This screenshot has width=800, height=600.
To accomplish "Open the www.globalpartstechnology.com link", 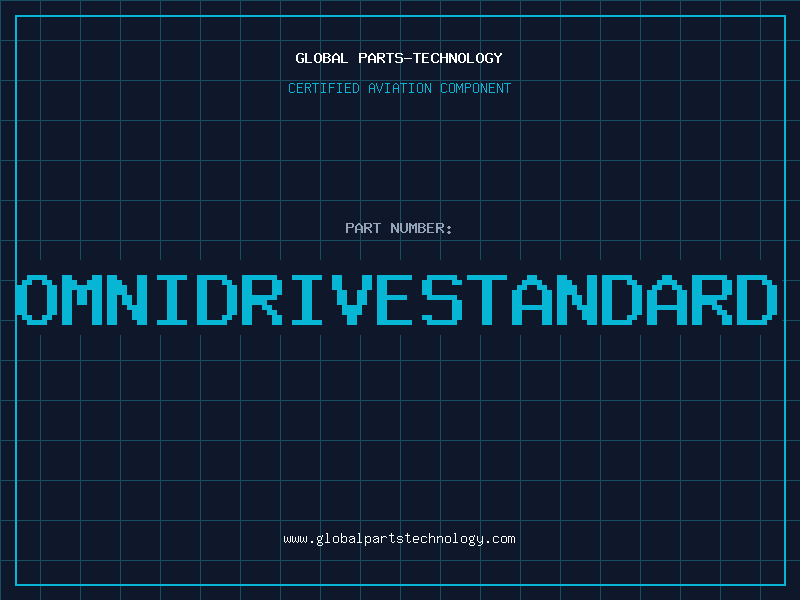I will pyautogui.click(x=399, y=539).
